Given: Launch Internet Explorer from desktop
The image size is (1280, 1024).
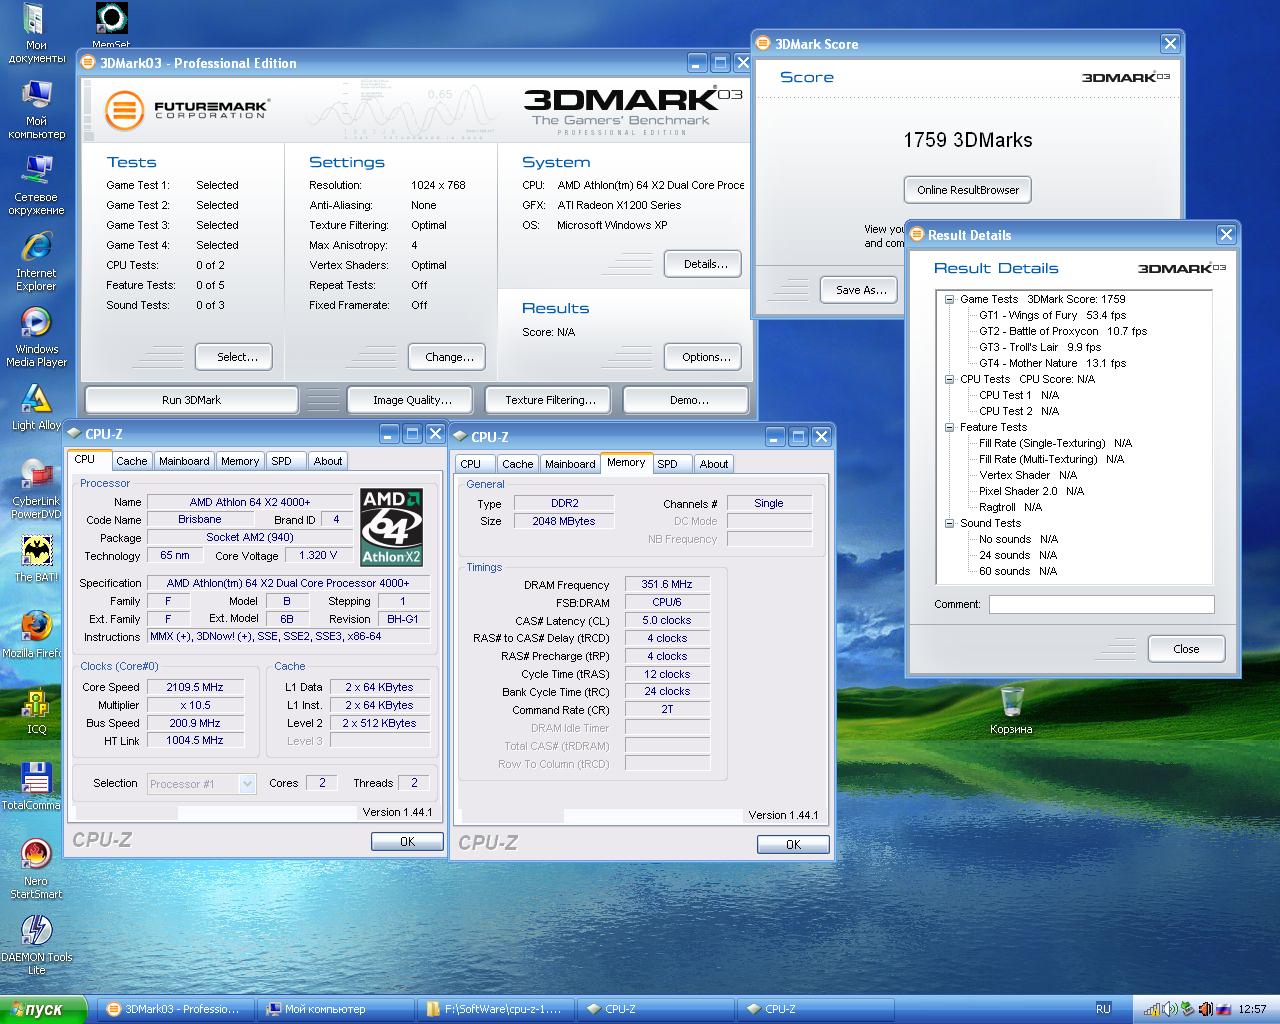Looking at the screenshot, I should (x=36, y=261).
